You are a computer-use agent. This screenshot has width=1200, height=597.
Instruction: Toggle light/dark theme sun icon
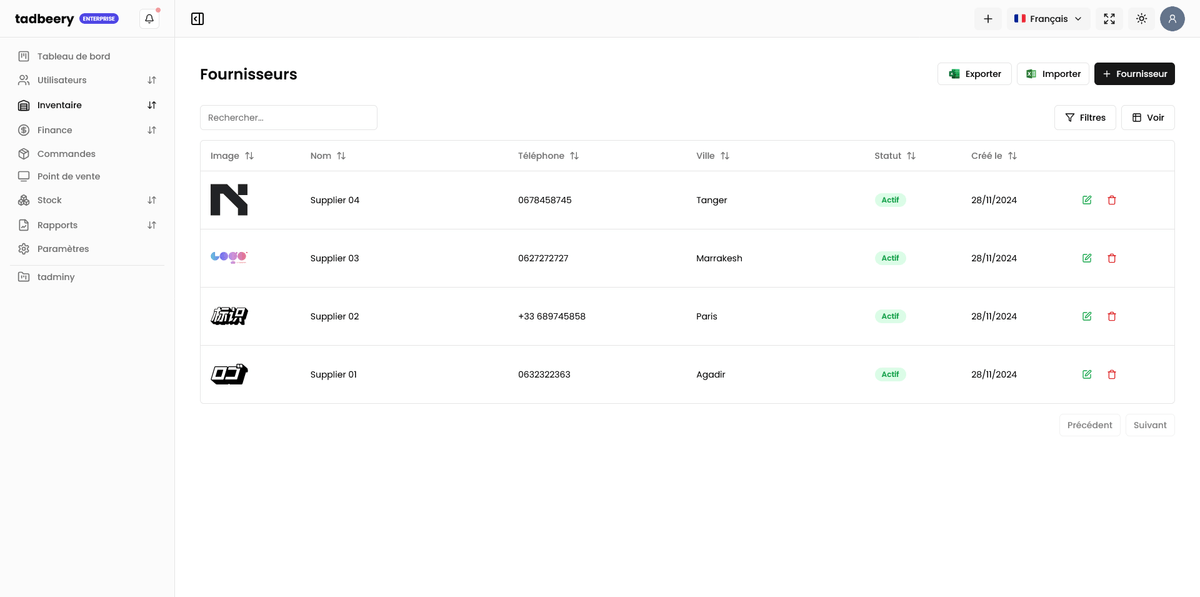[x=1141, y=19]
